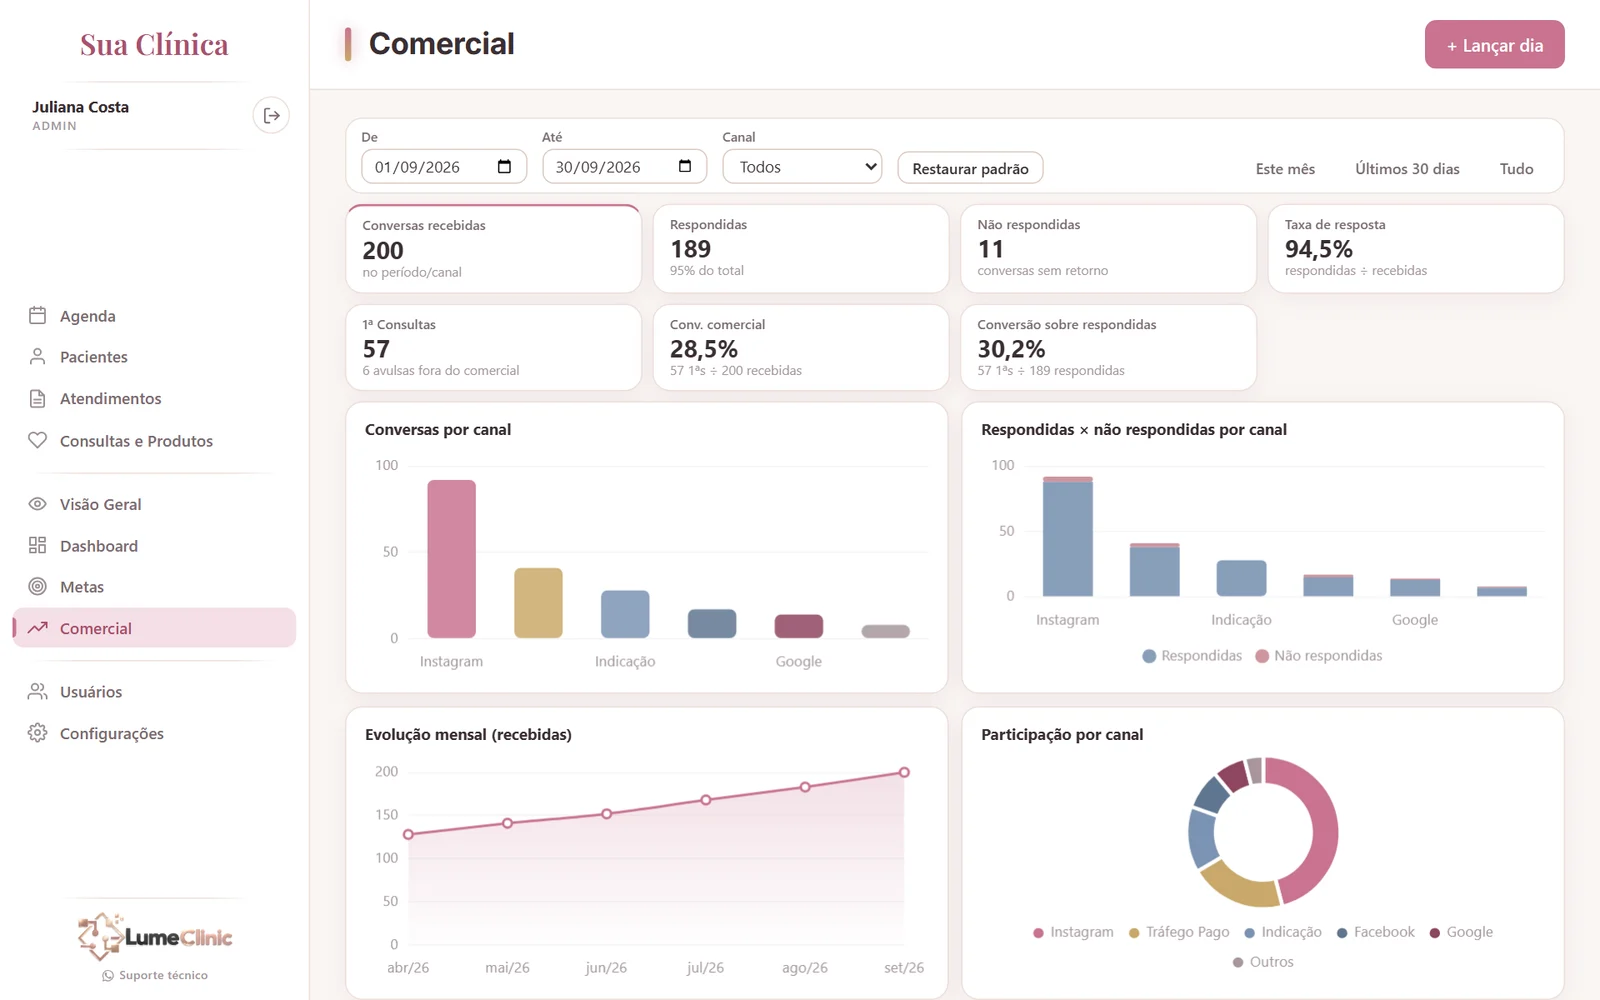Click the Pacientes person icon
The width and height of the screenshot is (1600, 1000).
point(38,357)
